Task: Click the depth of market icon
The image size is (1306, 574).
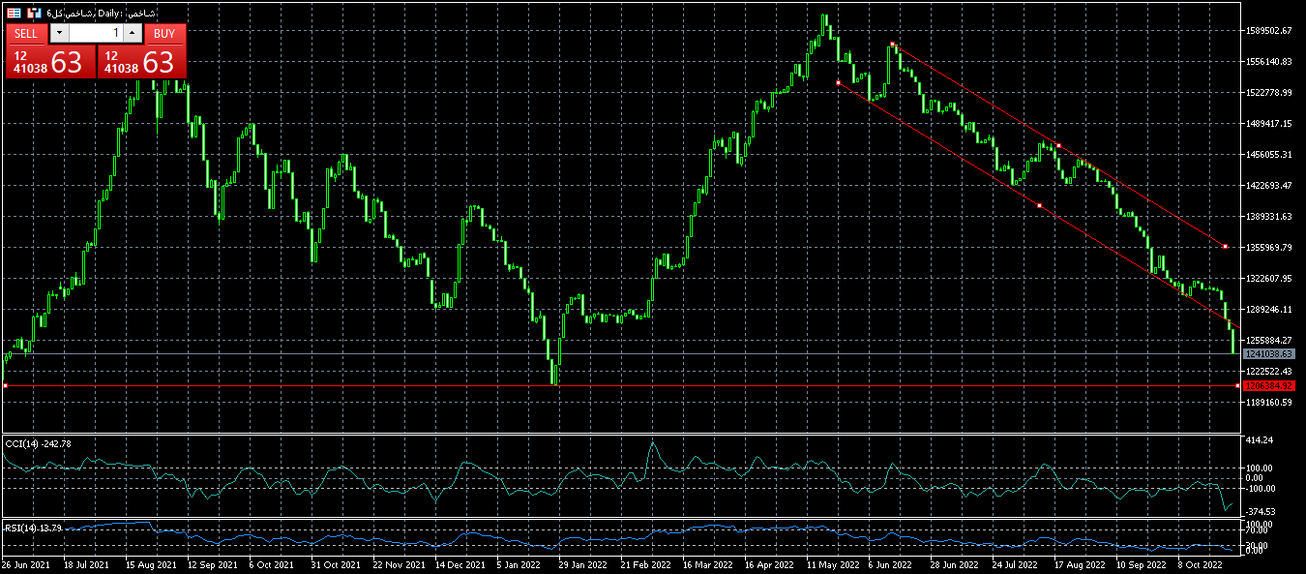Action: 34,13
